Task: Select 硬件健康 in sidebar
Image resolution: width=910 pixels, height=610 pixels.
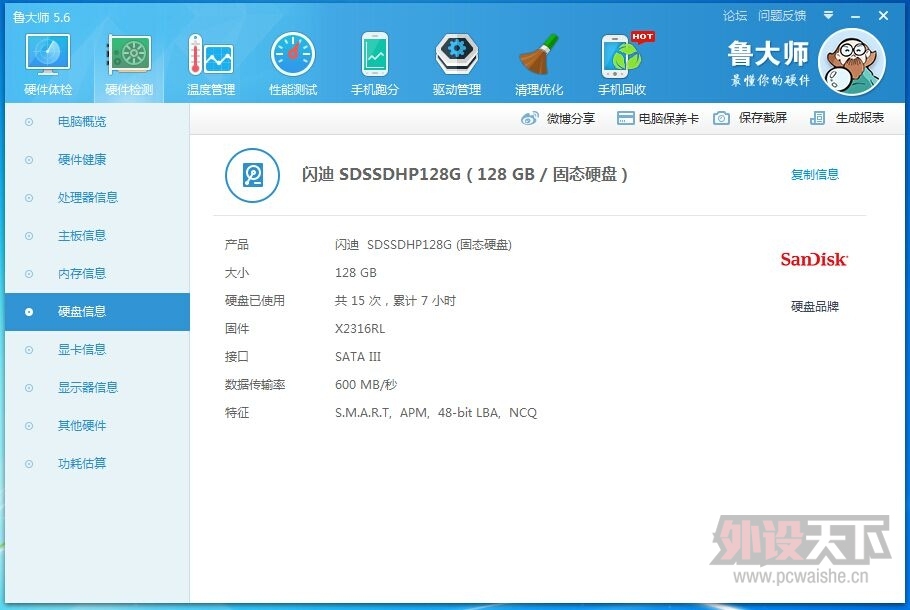Action: pos(97,160)
